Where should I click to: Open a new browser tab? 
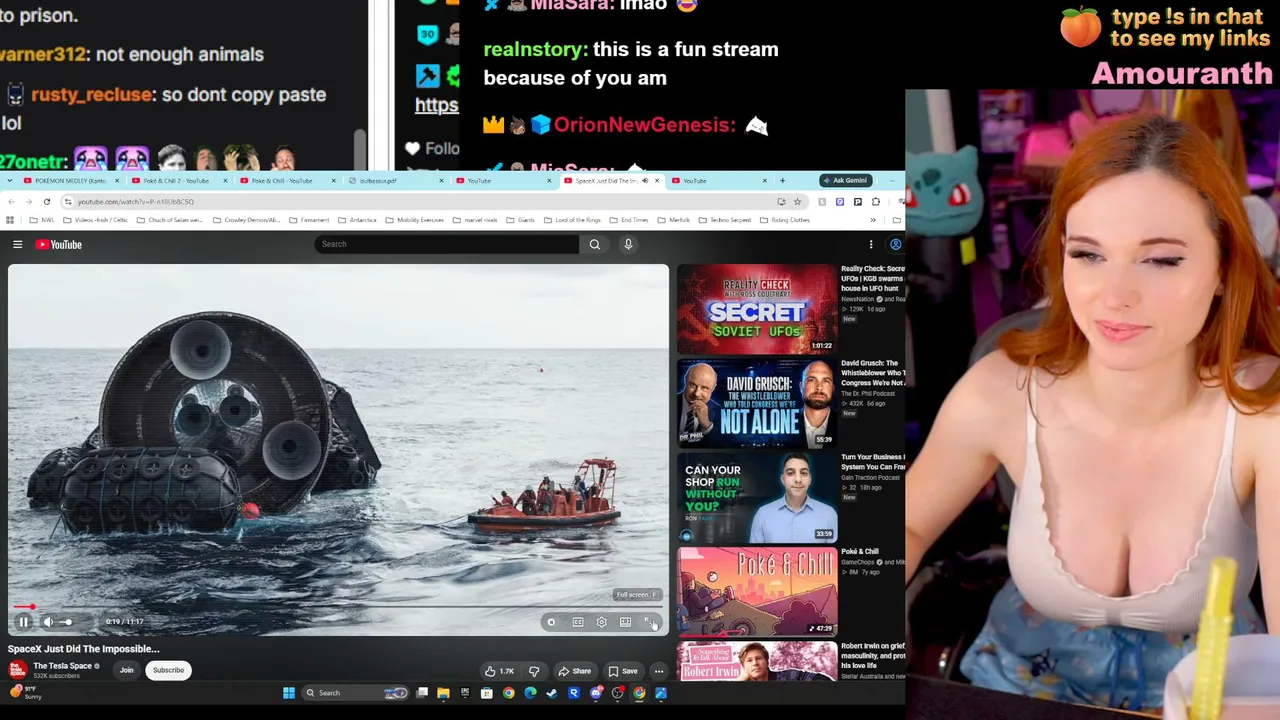tap(782, 181)
